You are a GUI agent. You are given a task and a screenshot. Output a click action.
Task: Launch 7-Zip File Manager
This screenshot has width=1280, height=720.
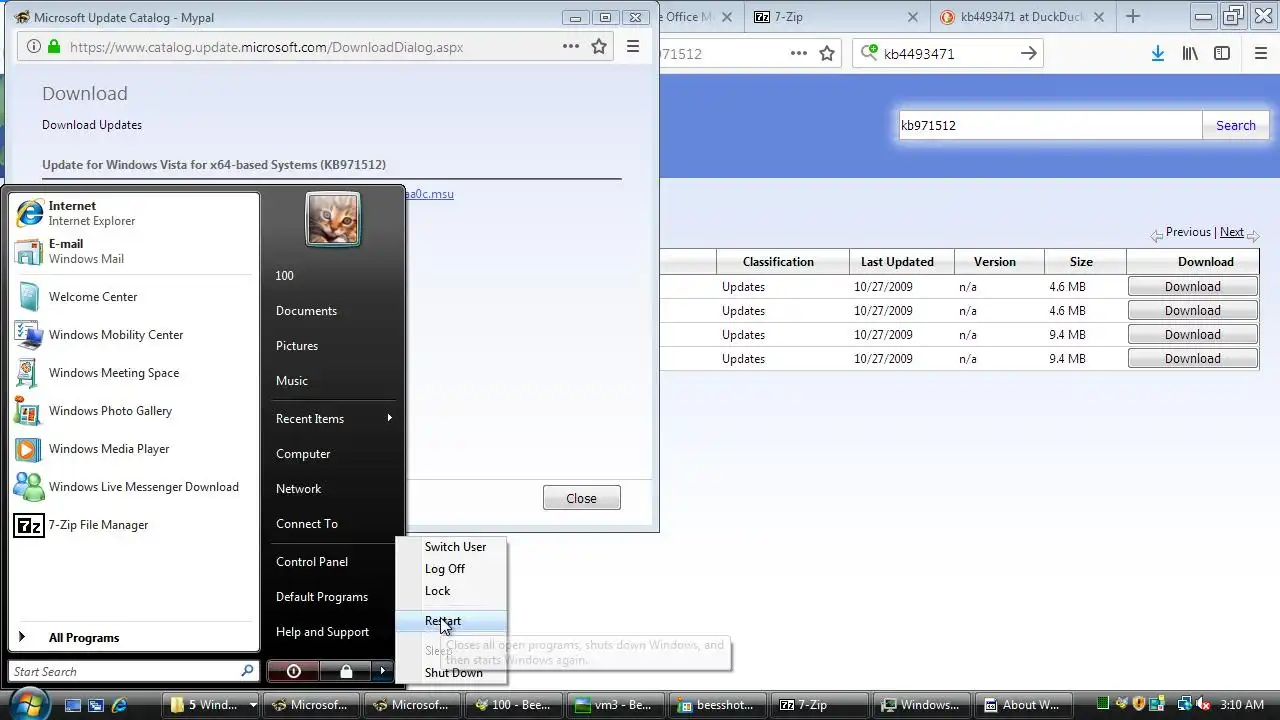click(x=133, y=525)
